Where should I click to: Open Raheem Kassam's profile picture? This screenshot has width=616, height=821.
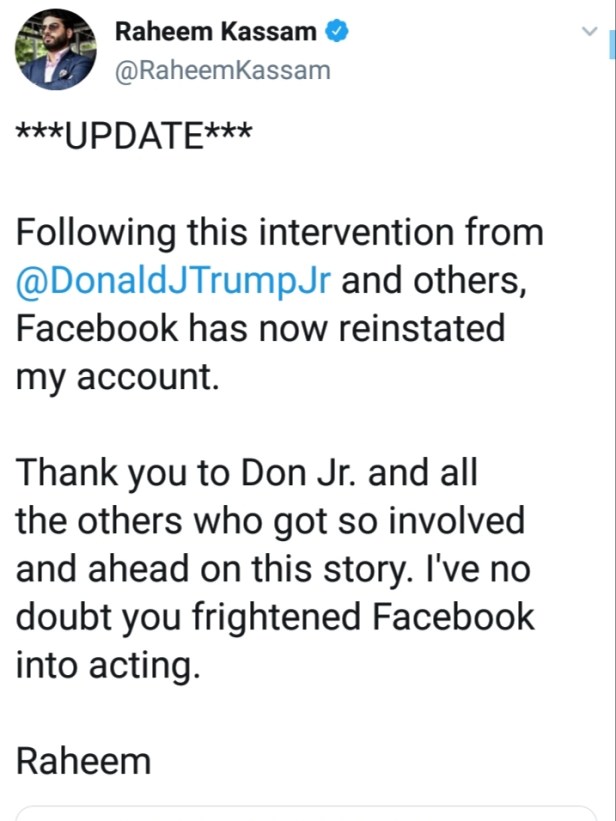[56, 49]
